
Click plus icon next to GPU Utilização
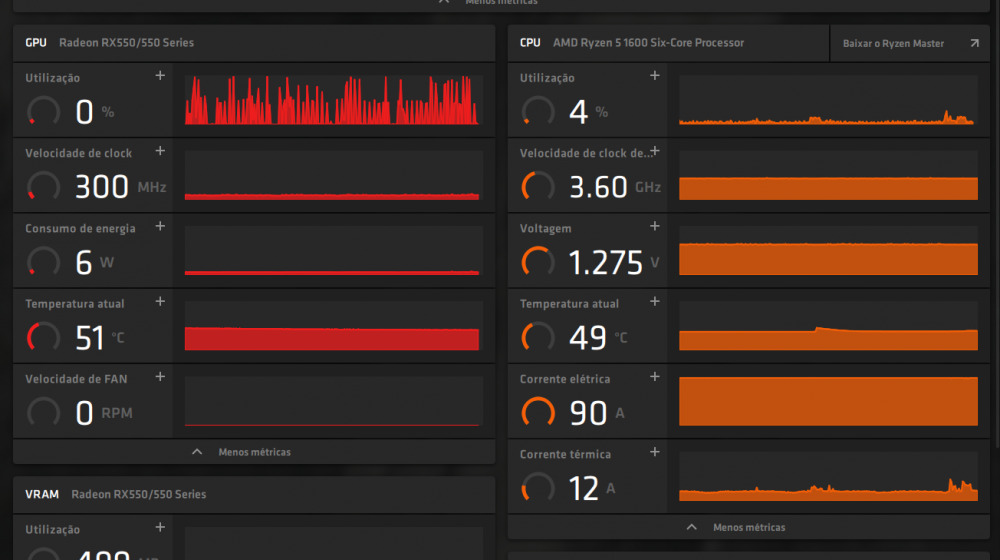160,76
